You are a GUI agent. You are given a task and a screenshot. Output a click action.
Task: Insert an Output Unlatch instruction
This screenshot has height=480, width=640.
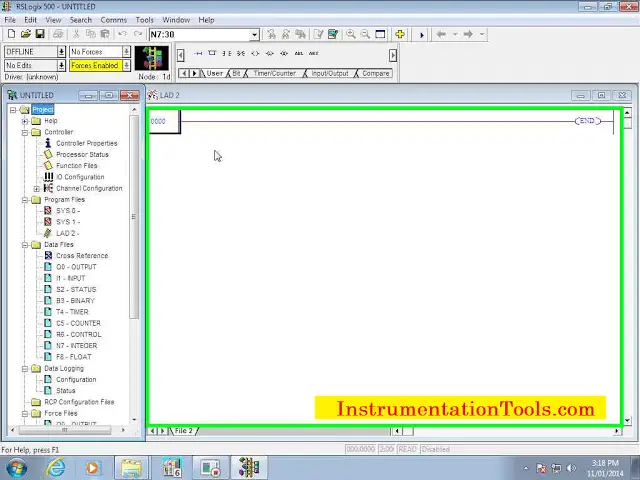tap(284, 53)
